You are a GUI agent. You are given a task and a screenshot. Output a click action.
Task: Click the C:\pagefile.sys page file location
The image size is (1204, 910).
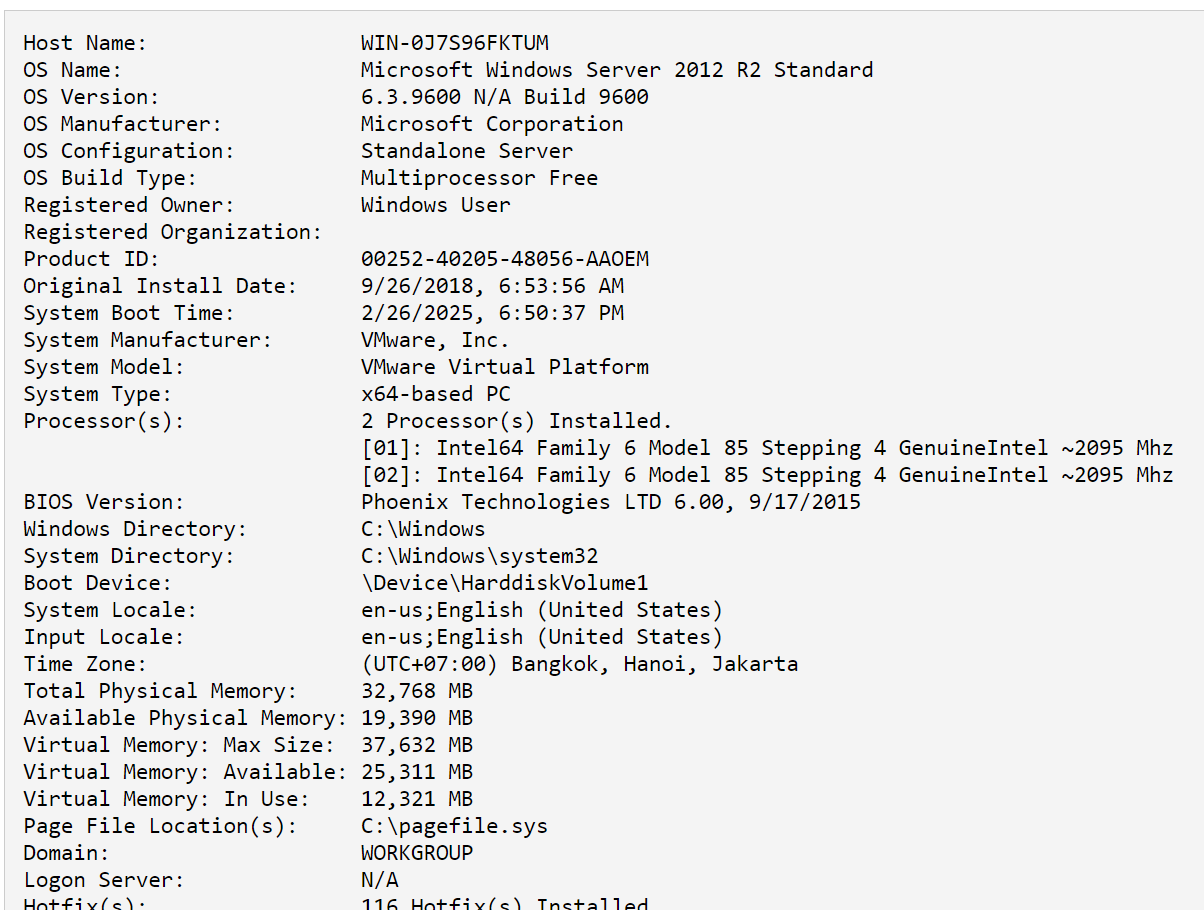click(x=454, y=826)
